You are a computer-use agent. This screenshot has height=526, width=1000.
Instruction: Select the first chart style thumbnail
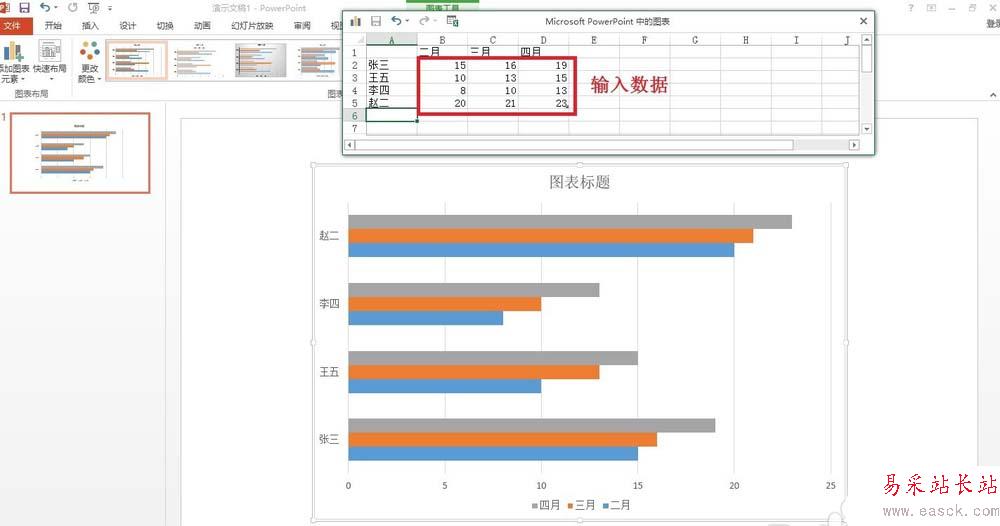tap(136, 60)
